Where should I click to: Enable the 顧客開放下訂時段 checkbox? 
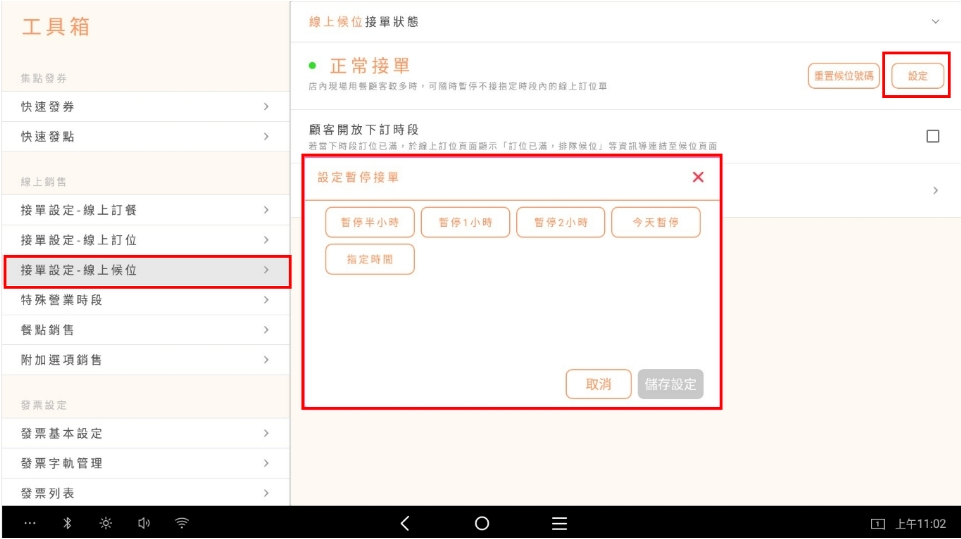click(932, 136)
